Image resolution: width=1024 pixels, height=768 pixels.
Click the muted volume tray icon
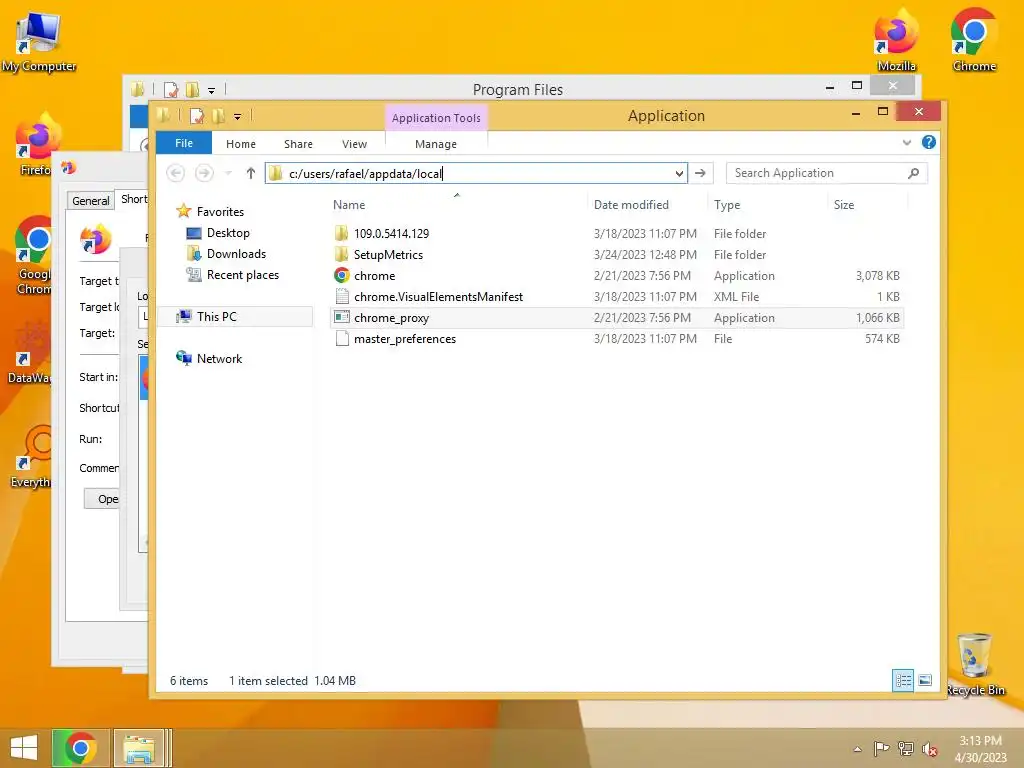pos(929,749)
